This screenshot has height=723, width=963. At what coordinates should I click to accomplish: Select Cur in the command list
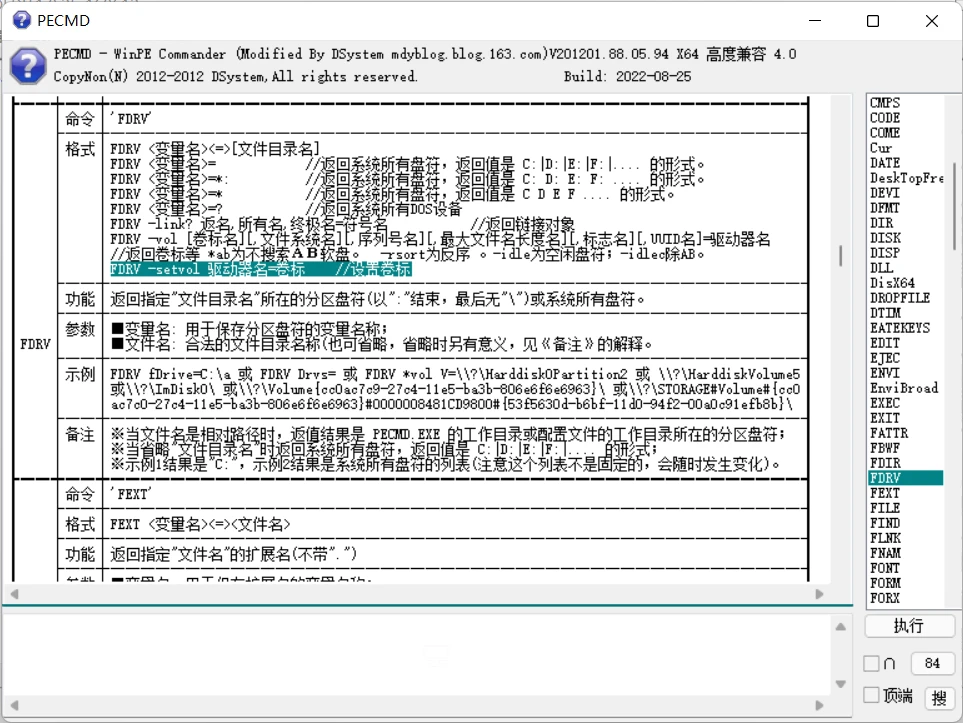(x=881, y=147)
